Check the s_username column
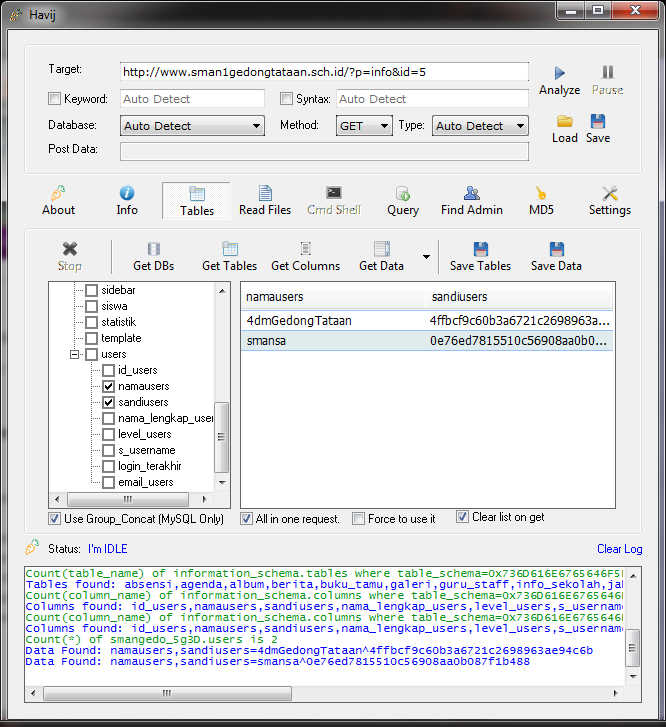 [109, 451]
